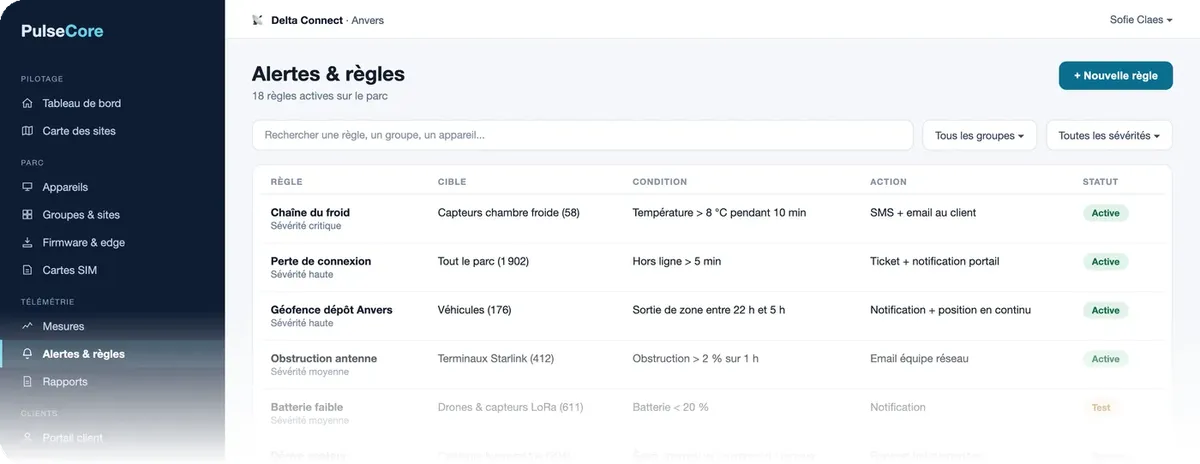Viewport: 1200px width, 464px height.
Task: Click 'Batterie < 20 %' condition
Action: pyautogui.click(x=671, y=407)
